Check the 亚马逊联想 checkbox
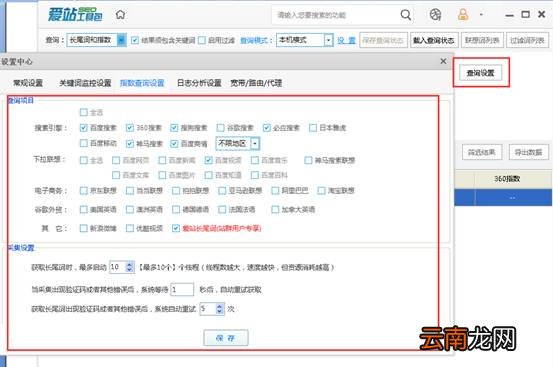The image size is (553, 367). coord(222,191)
